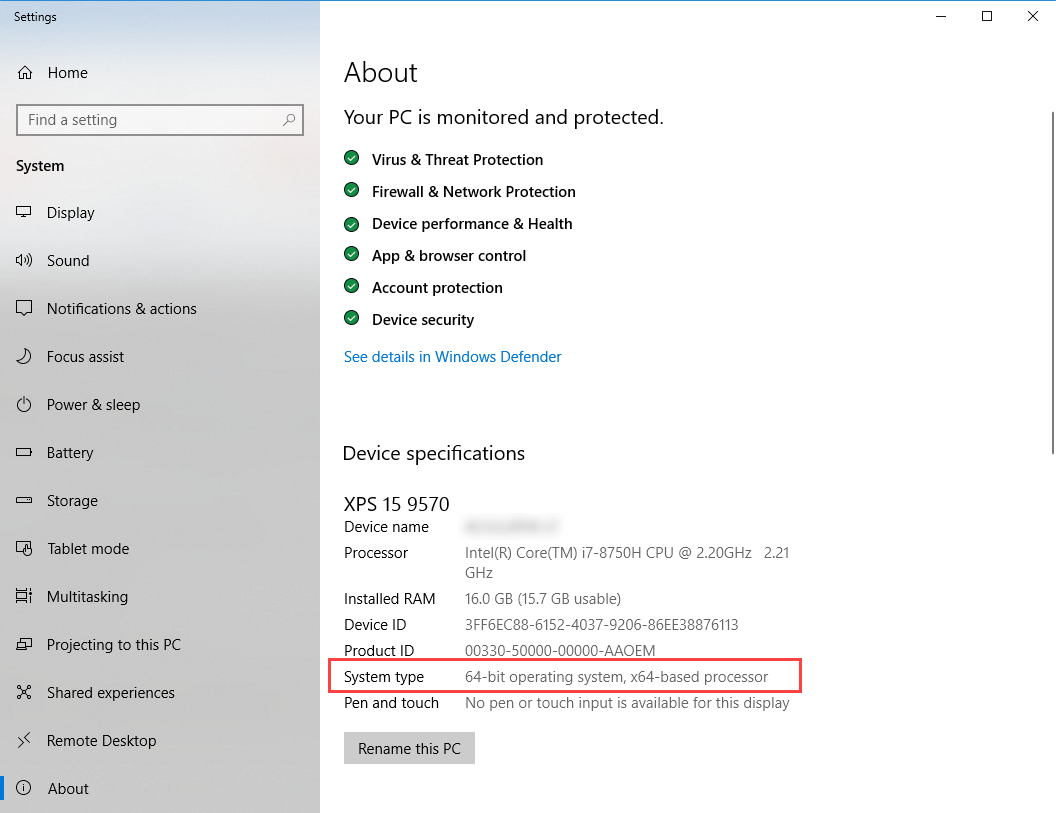Select Focus assist in sidebar
The image size is (1056, 813).
[x=160, y=356]
